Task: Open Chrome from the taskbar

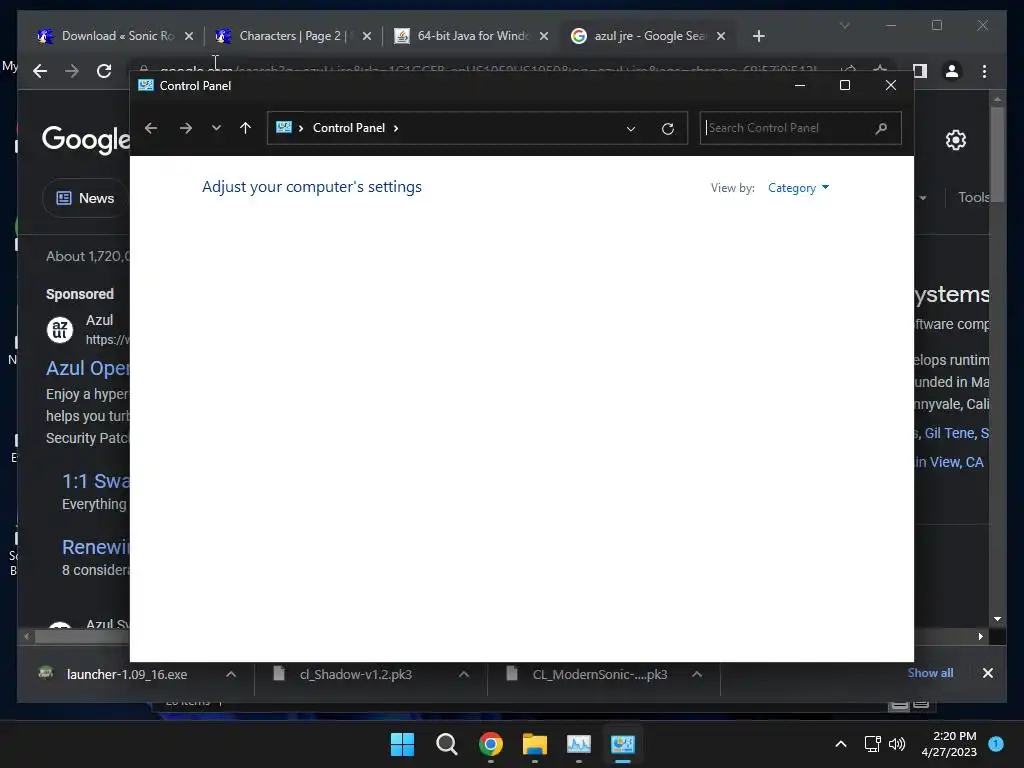Action: tap(490, 744)
